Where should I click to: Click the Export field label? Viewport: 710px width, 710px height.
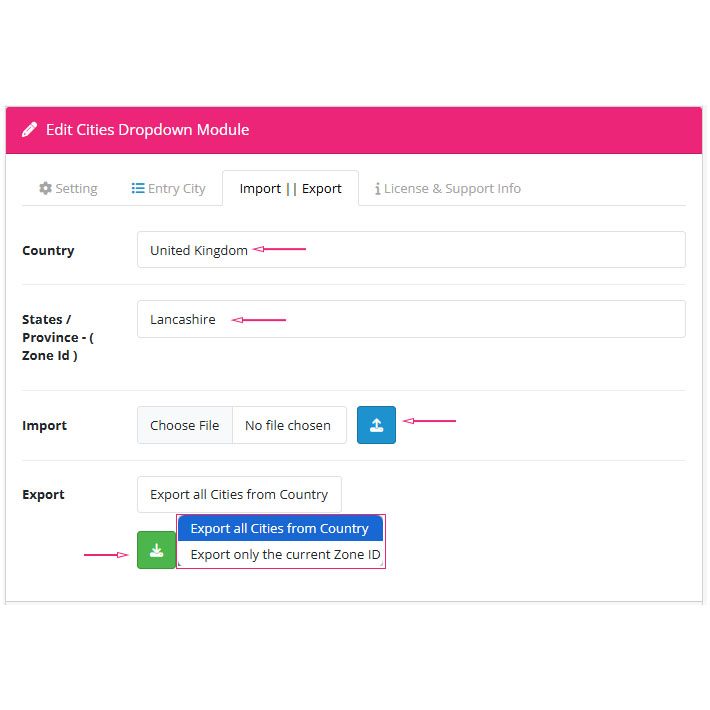point(43,494)
